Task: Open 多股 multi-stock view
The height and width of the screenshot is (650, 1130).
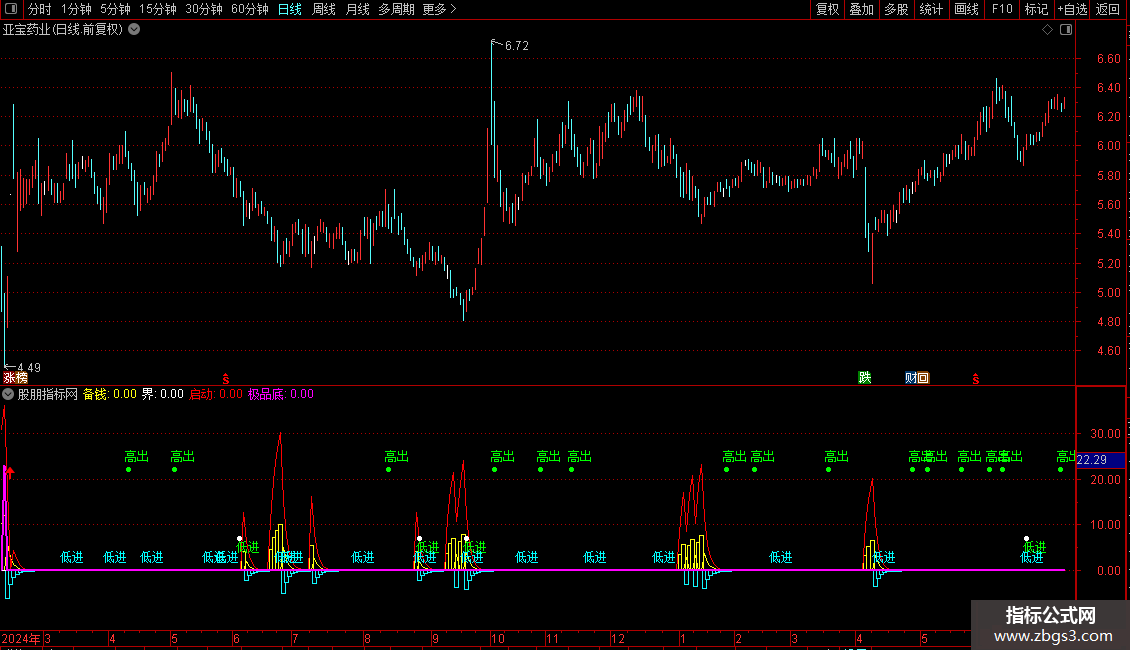Action: (896, 9)
